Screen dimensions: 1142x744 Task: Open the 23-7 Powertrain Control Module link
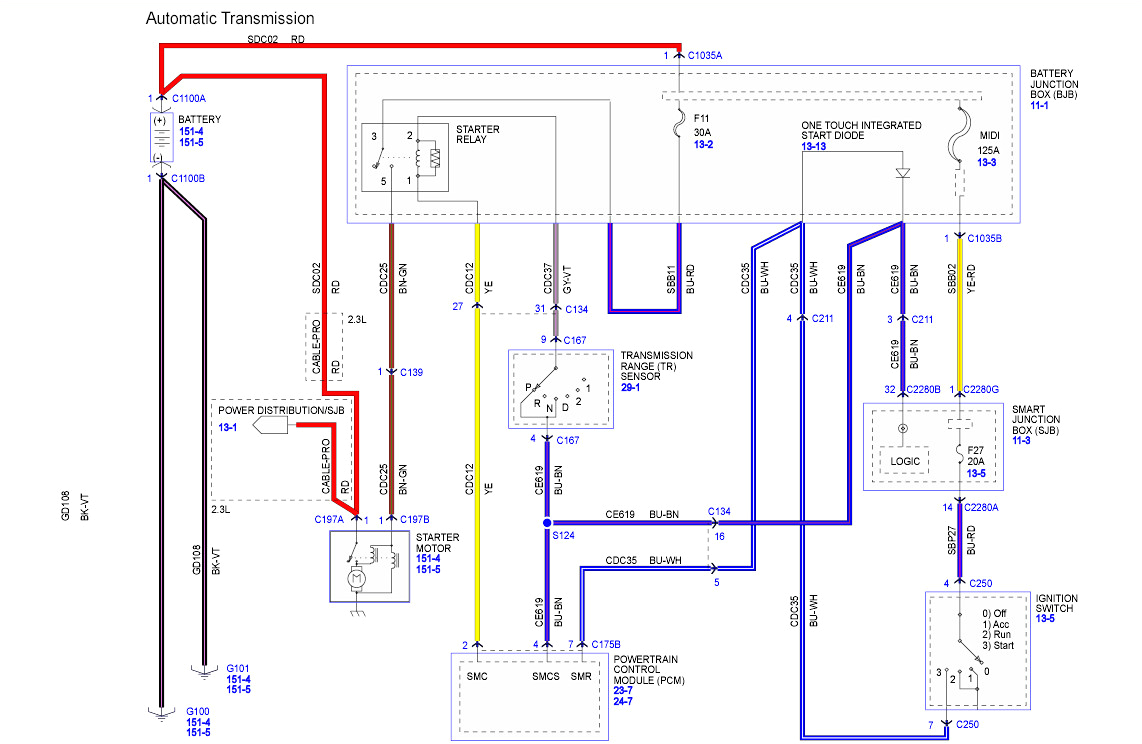tap(622, 690)
